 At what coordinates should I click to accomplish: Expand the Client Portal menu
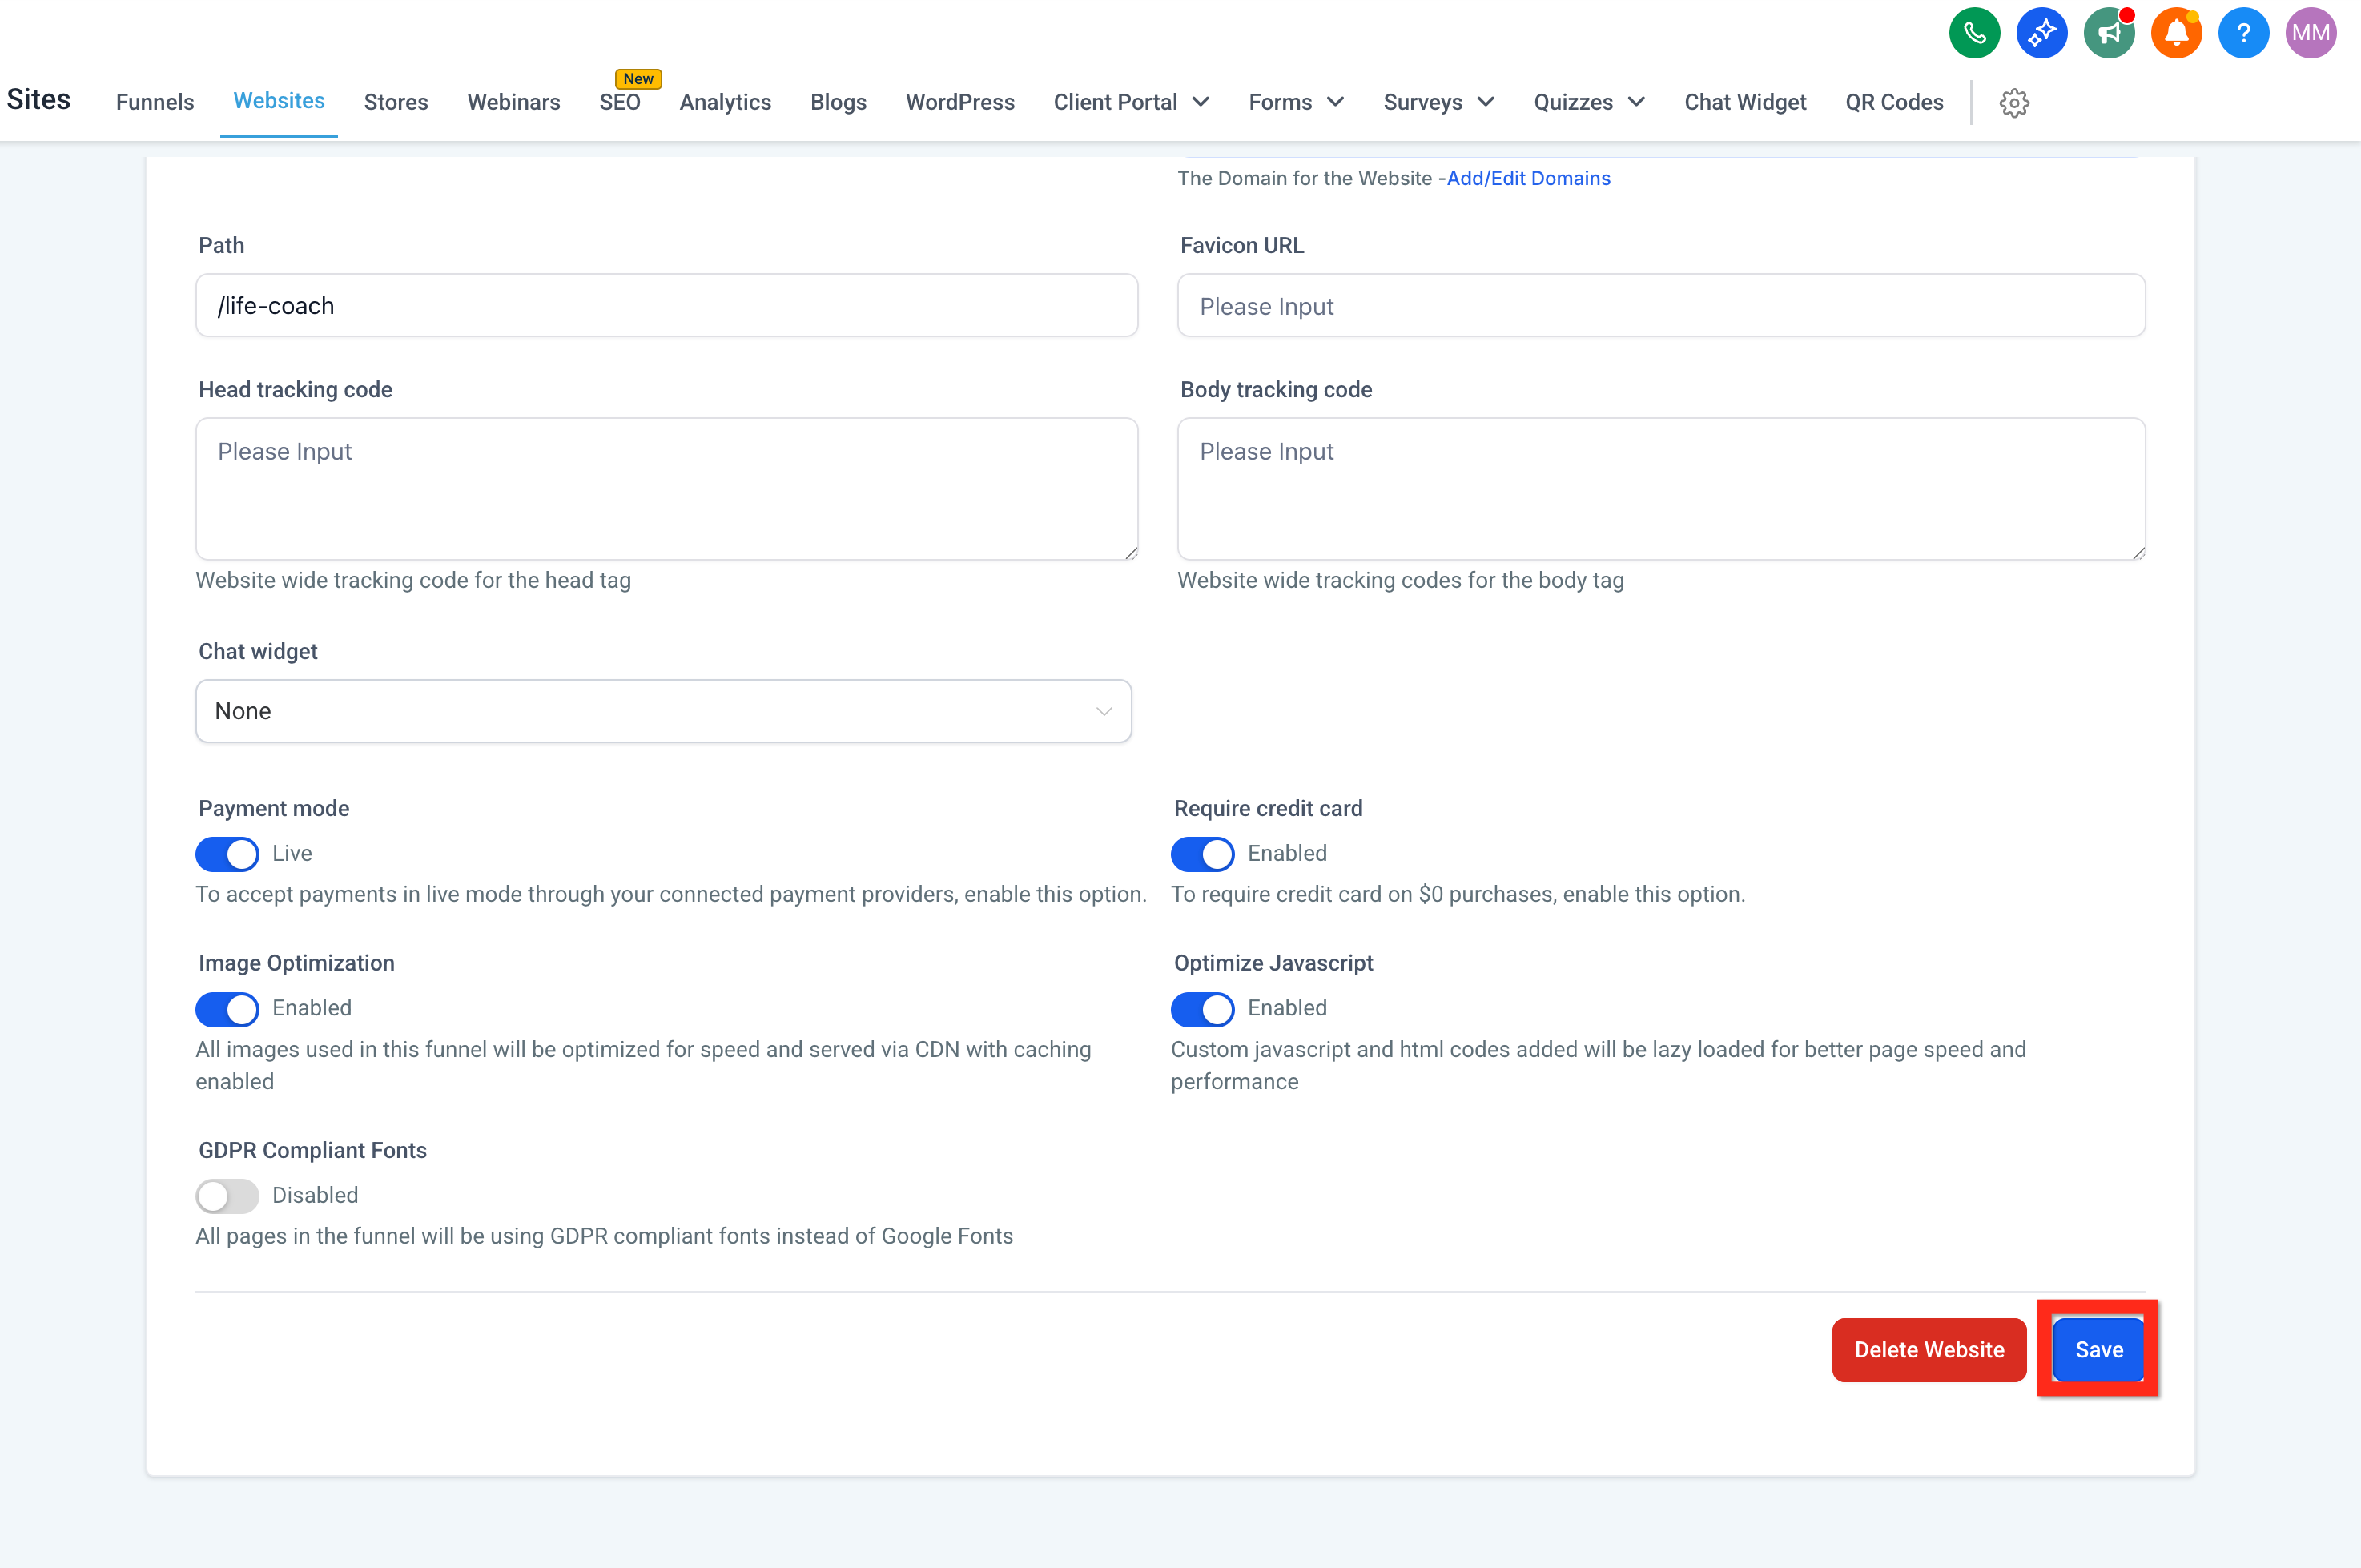click(x=1130, y=102)
